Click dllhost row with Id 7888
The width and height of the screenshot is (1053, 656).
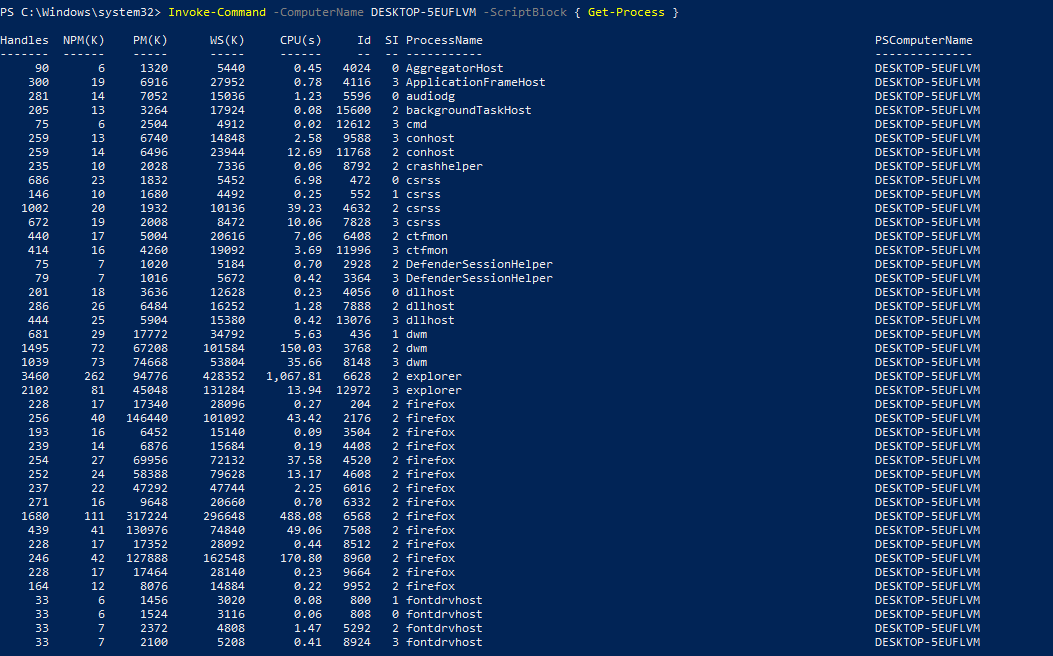click(x=490, y=306)
